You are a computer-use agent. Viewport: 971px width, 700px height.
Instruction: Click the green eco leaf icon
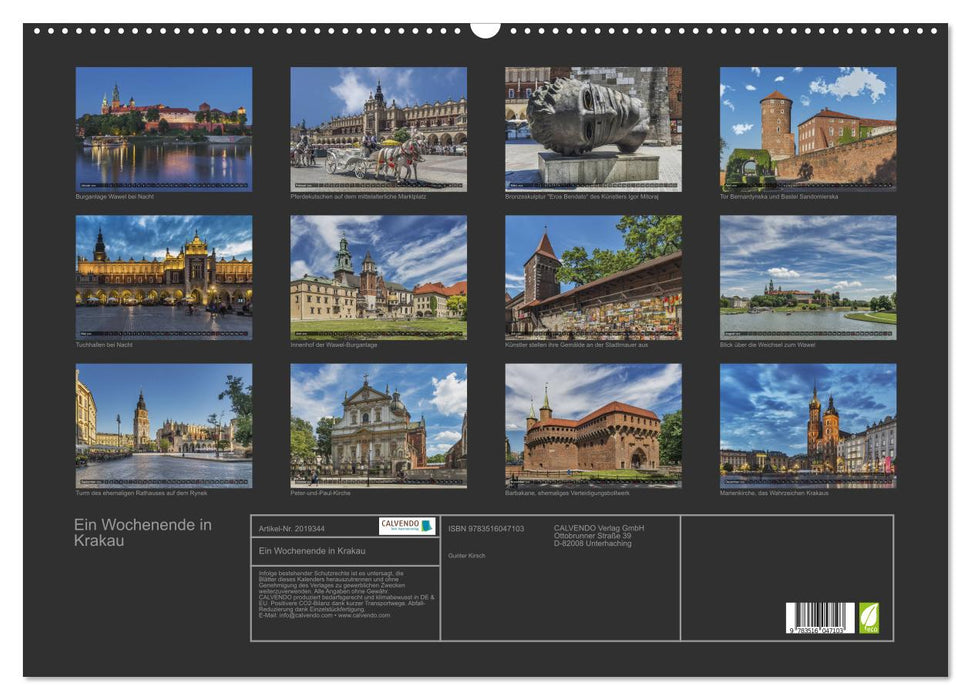(869, 617)
